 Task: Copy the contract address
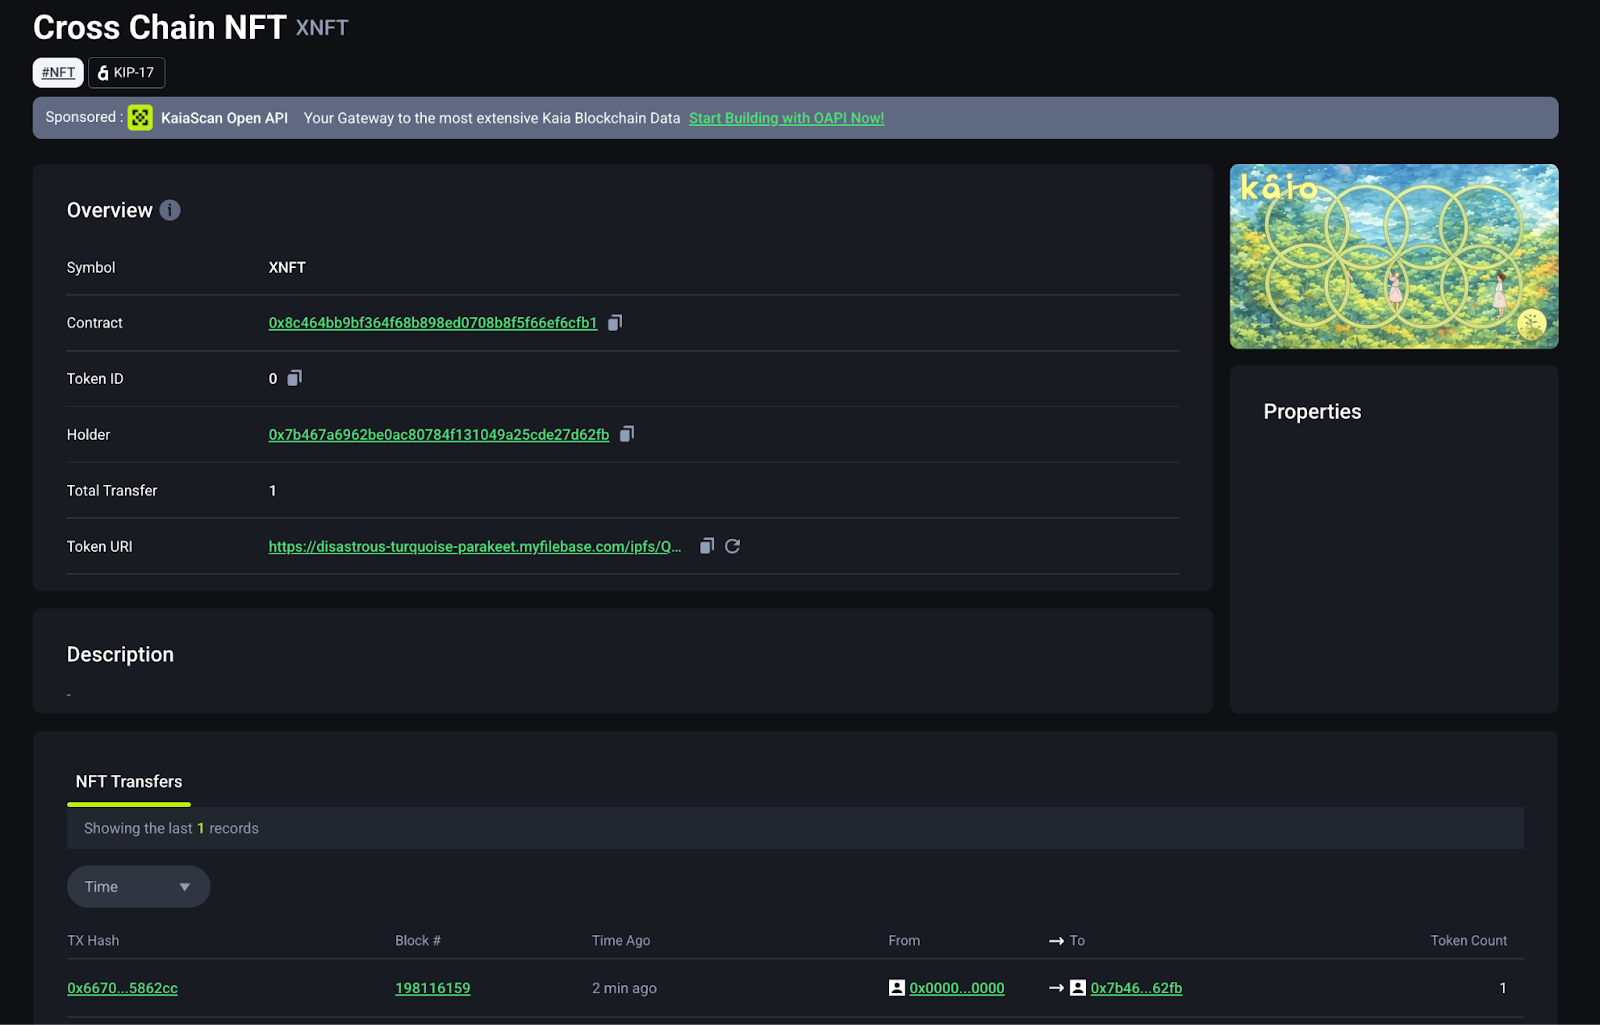point(615,322)
